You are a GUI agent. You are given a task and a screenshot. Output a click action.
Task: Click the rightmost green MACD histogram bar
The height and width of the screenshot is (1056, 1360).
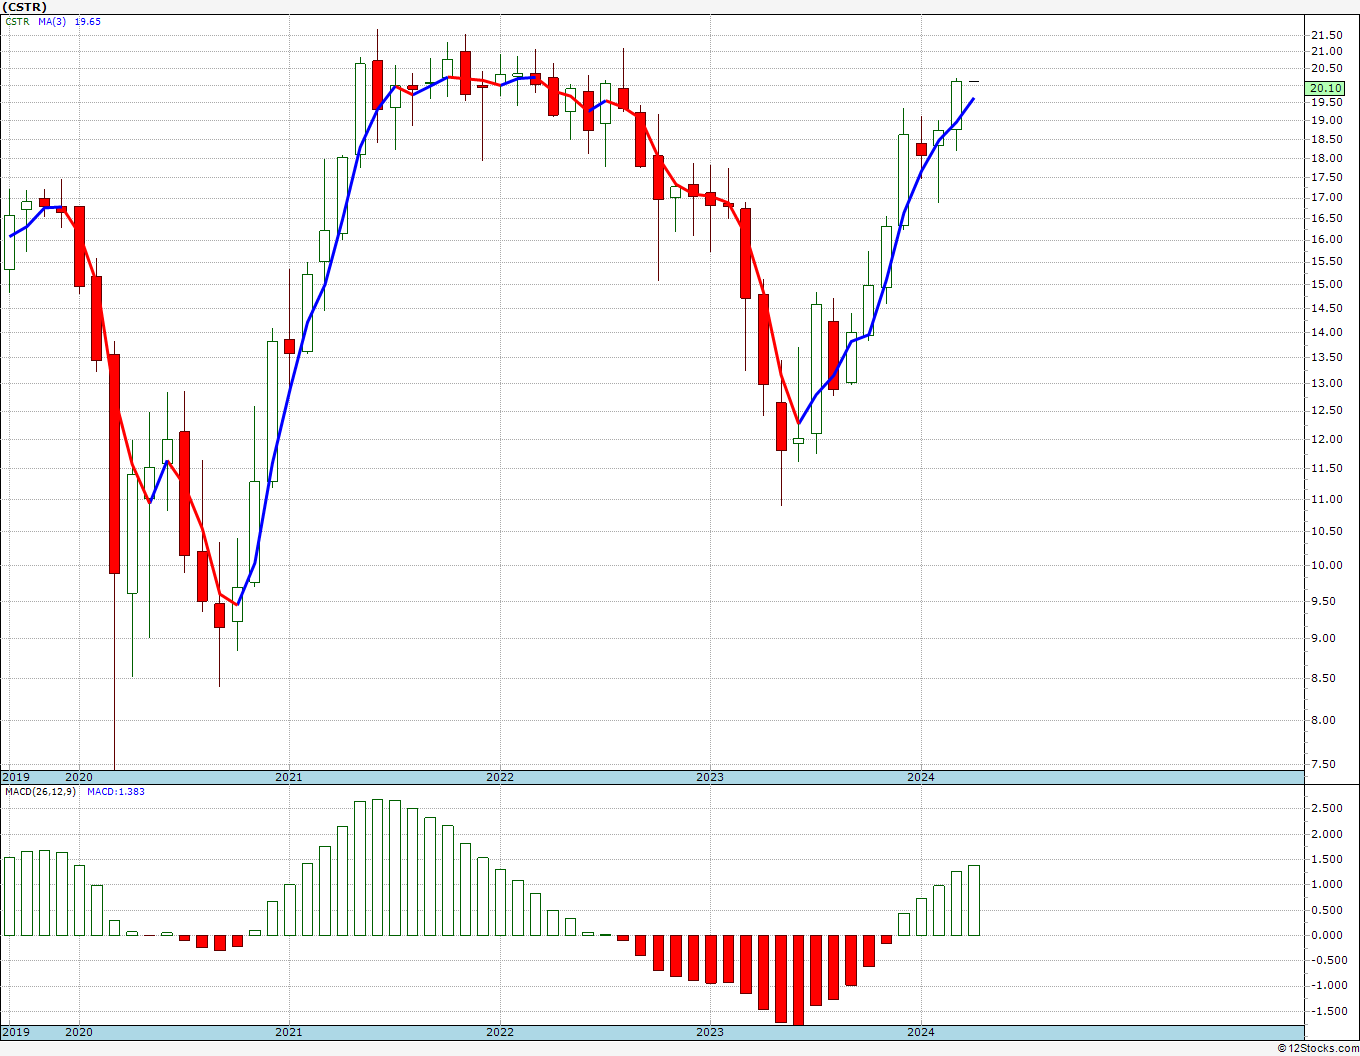click(x=974, y=900)
